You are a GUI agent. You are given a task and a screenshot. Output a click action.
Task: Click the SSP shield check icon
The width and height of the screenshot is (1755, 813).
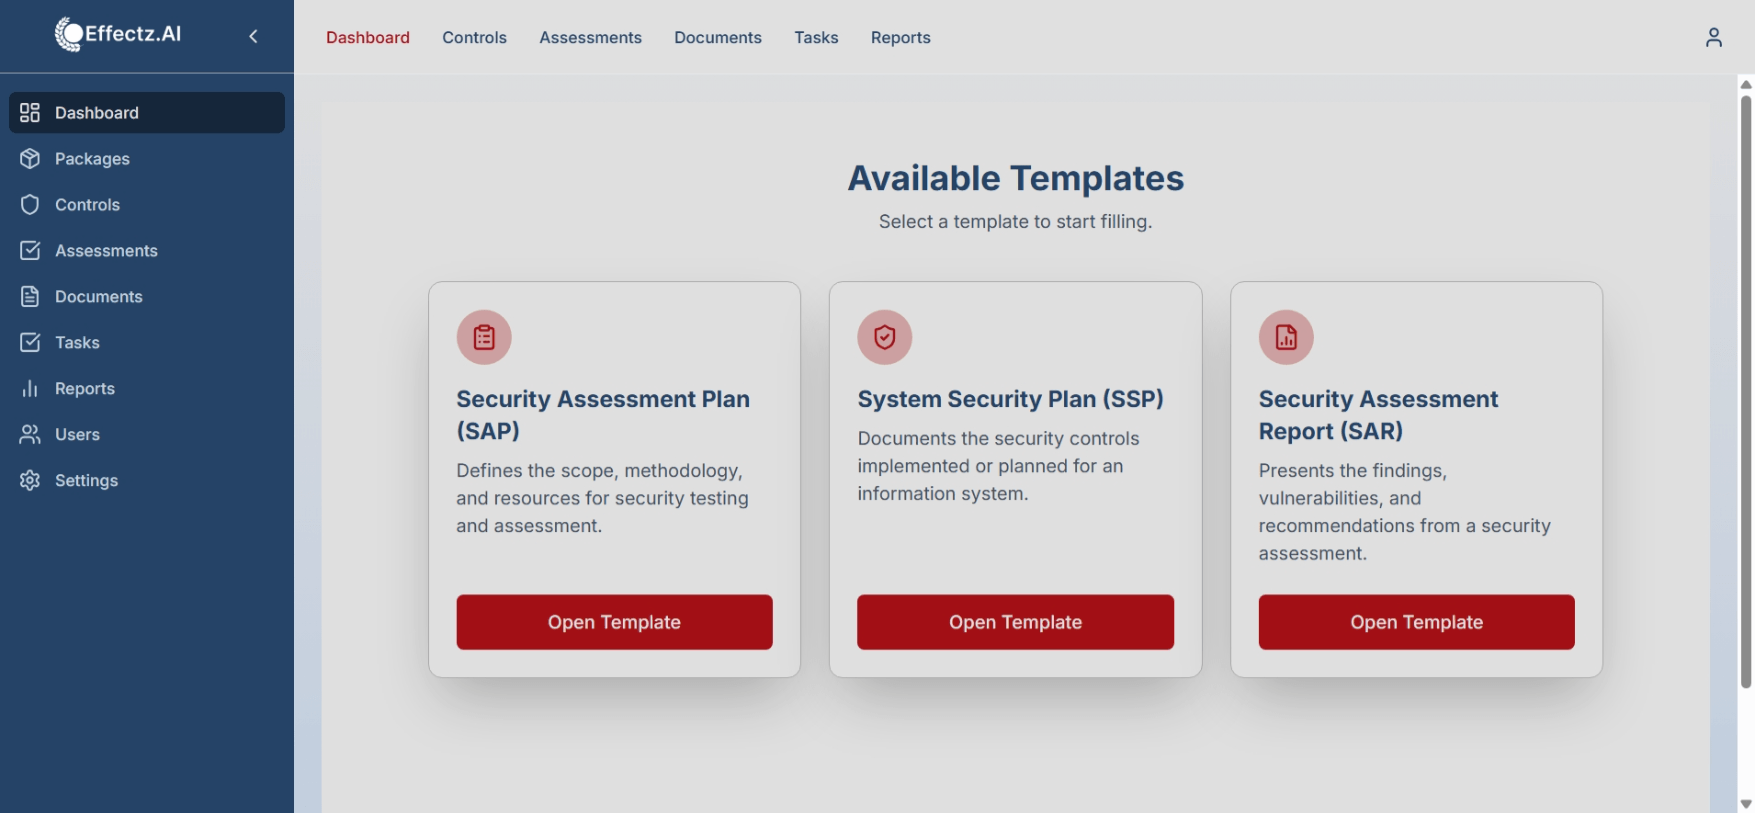tap(884, 338)
